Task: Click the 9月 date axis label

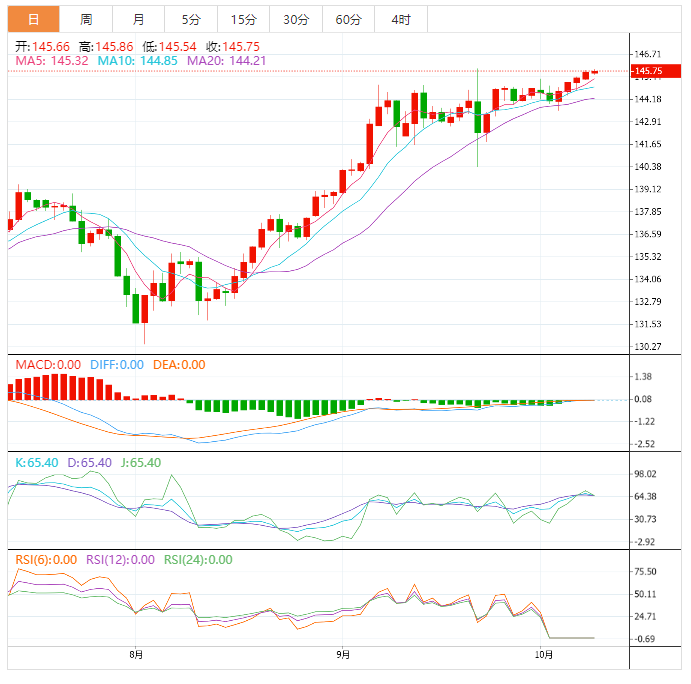Action: coord(343,655)
